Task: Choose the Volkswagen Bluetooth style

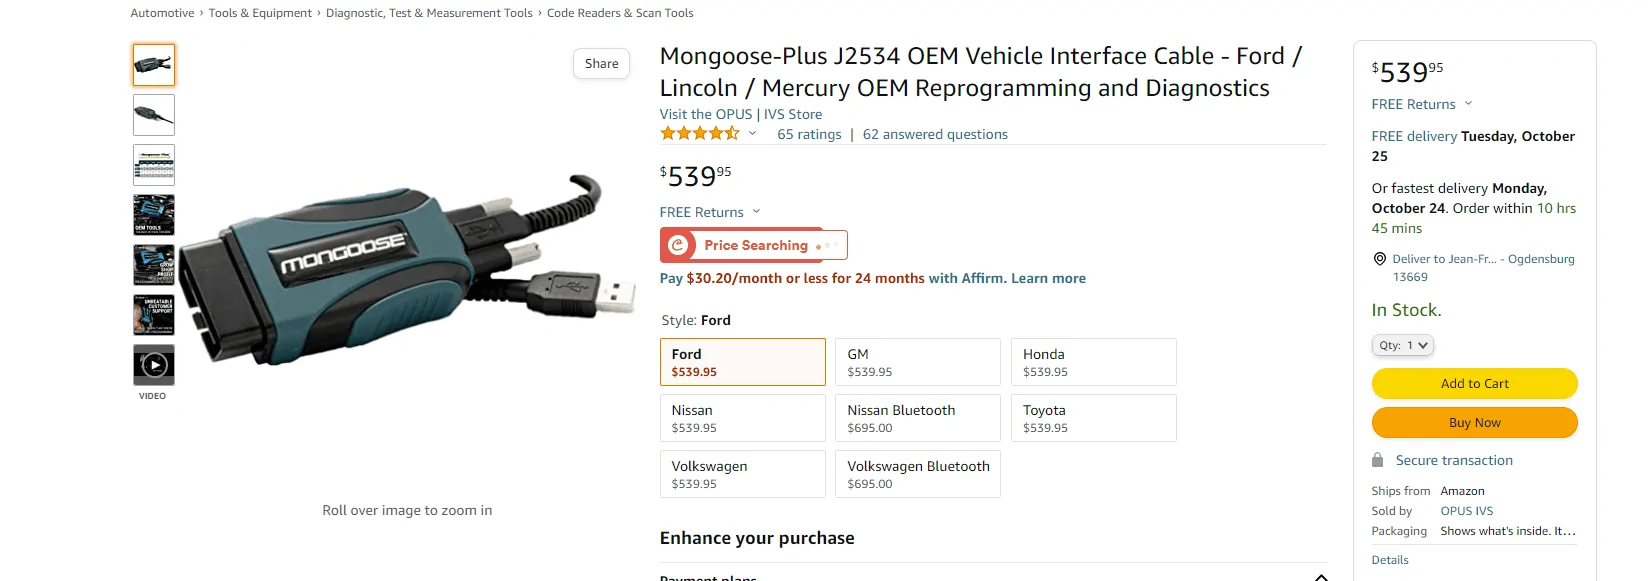Action: coord(917,473)
